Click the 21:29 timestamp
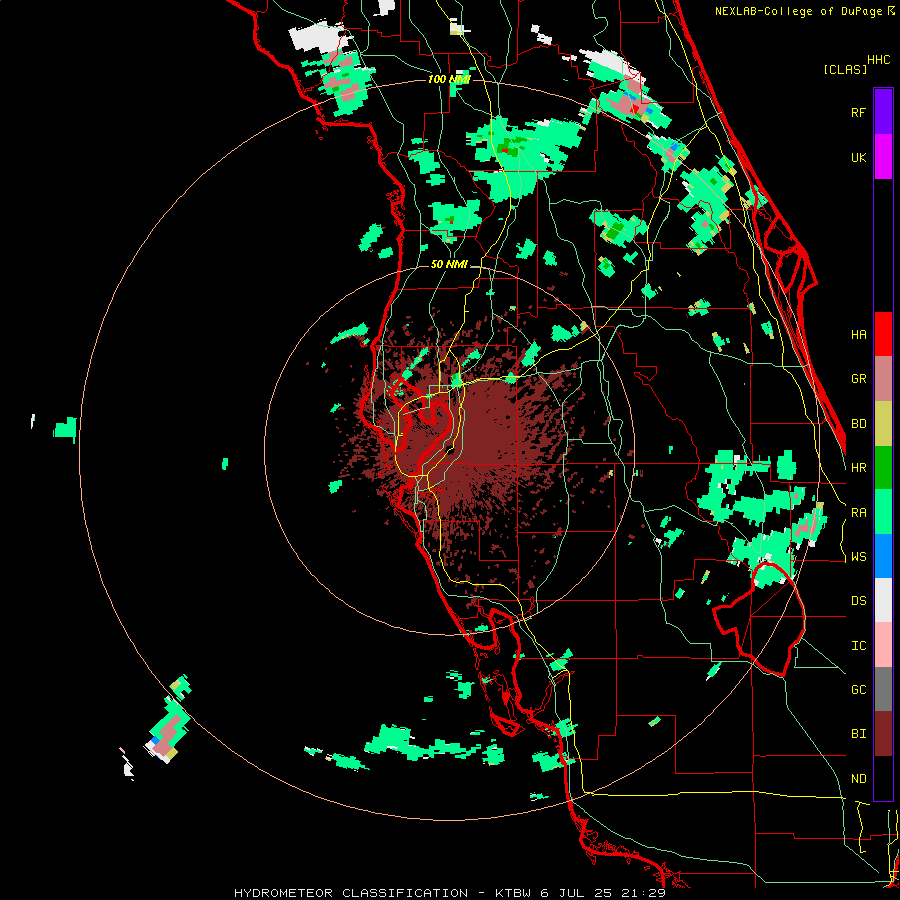This screenshot has width=900, height=900. tap(644, 893)
